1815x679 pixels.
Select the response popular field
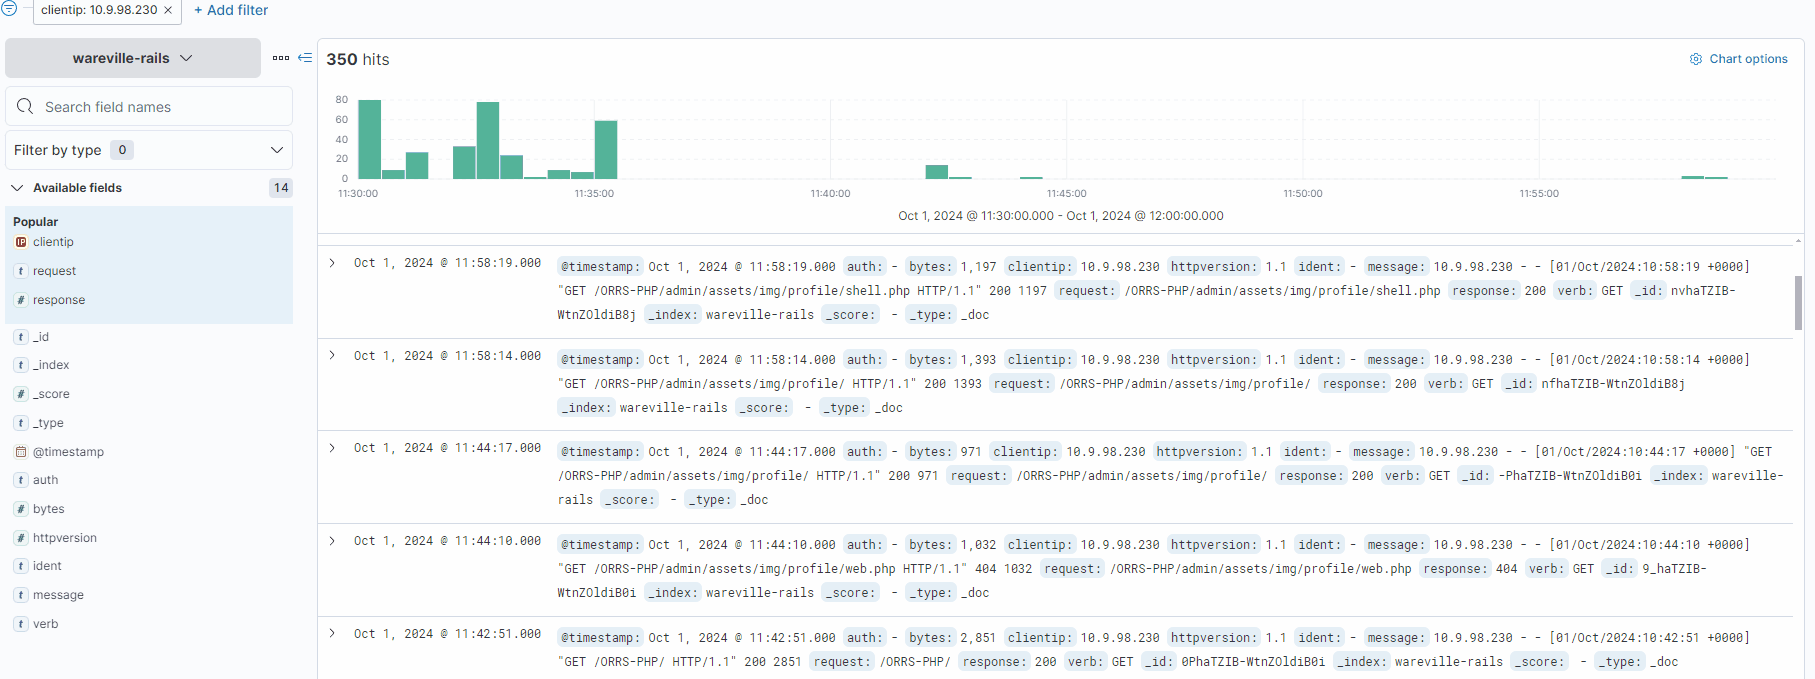(x=59, y=300)
